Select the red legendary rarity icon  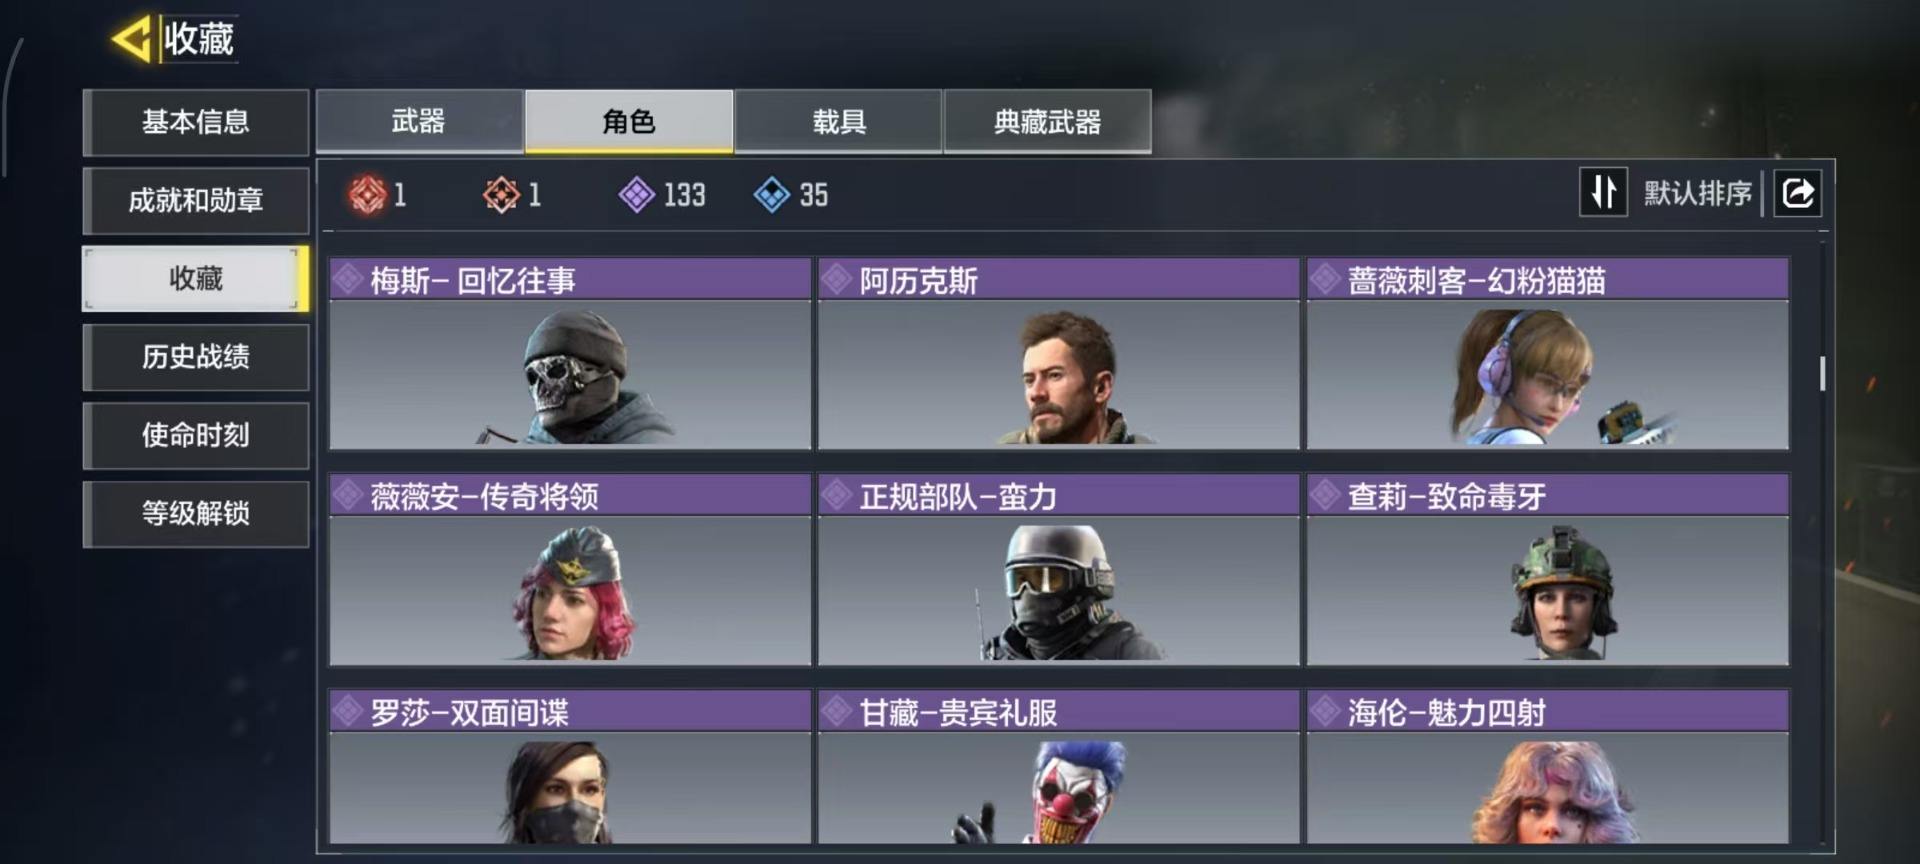pyautogui.click(x=367, y=194)
